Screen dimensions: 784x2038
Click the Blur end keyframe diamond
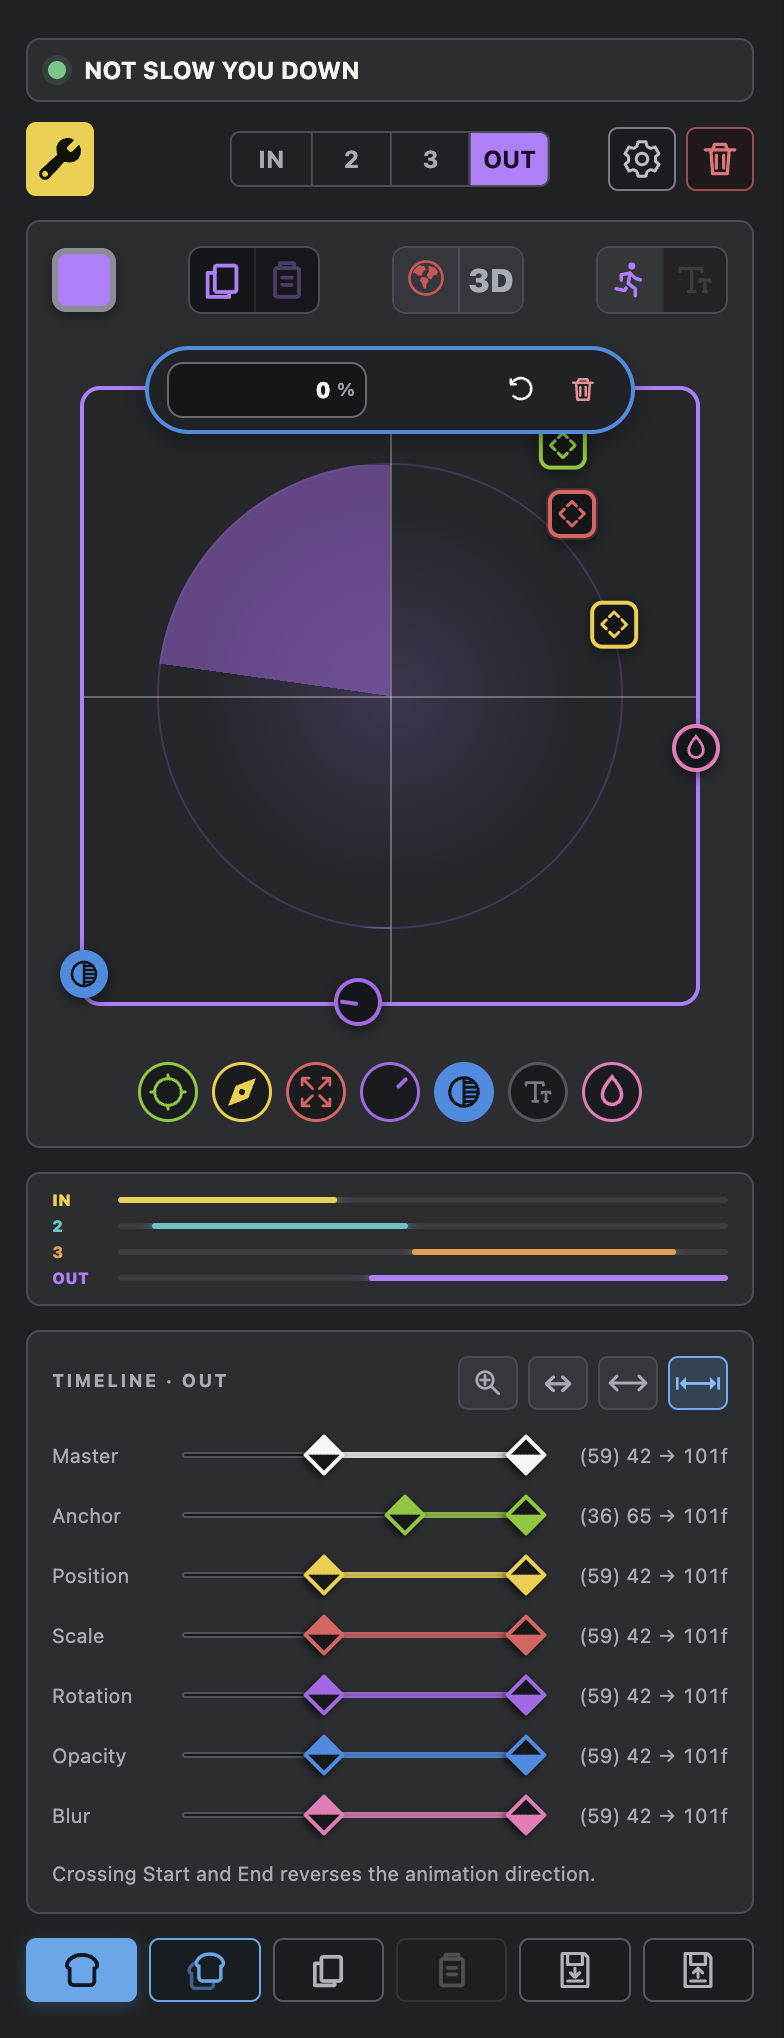526,1815
